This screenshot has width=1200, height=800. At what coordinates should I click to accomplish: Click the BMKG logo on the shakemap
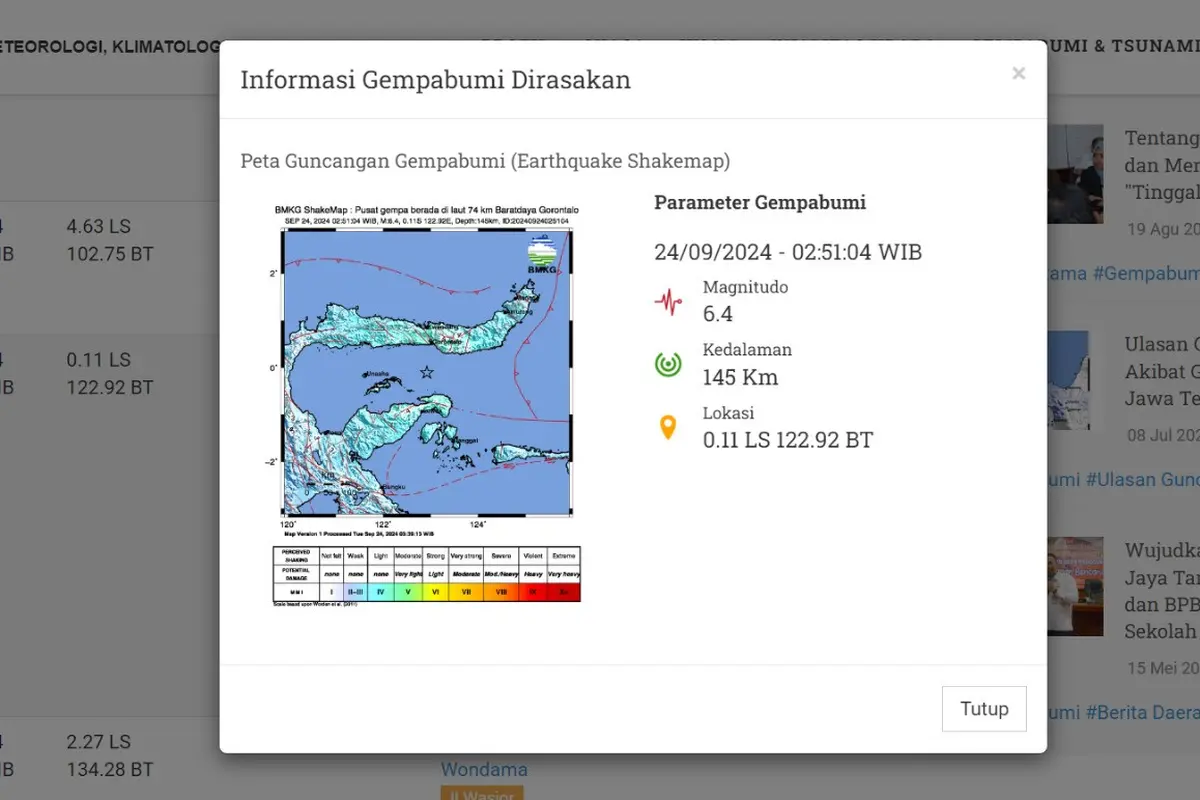click(x=541, y=254)
